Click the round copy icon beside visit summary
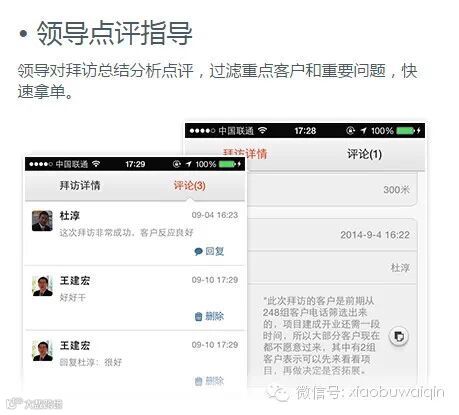The image size is (459, 415). point(399,336)
